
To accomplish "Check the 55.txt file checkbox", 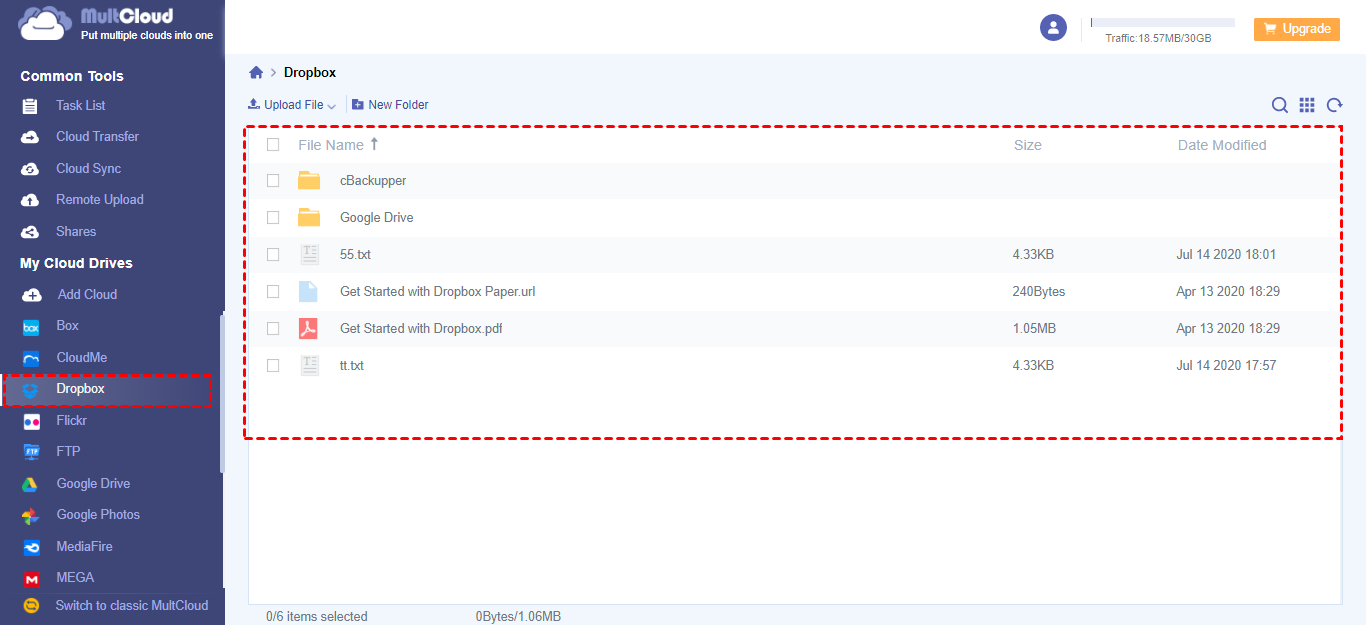I will click(273, 255).
